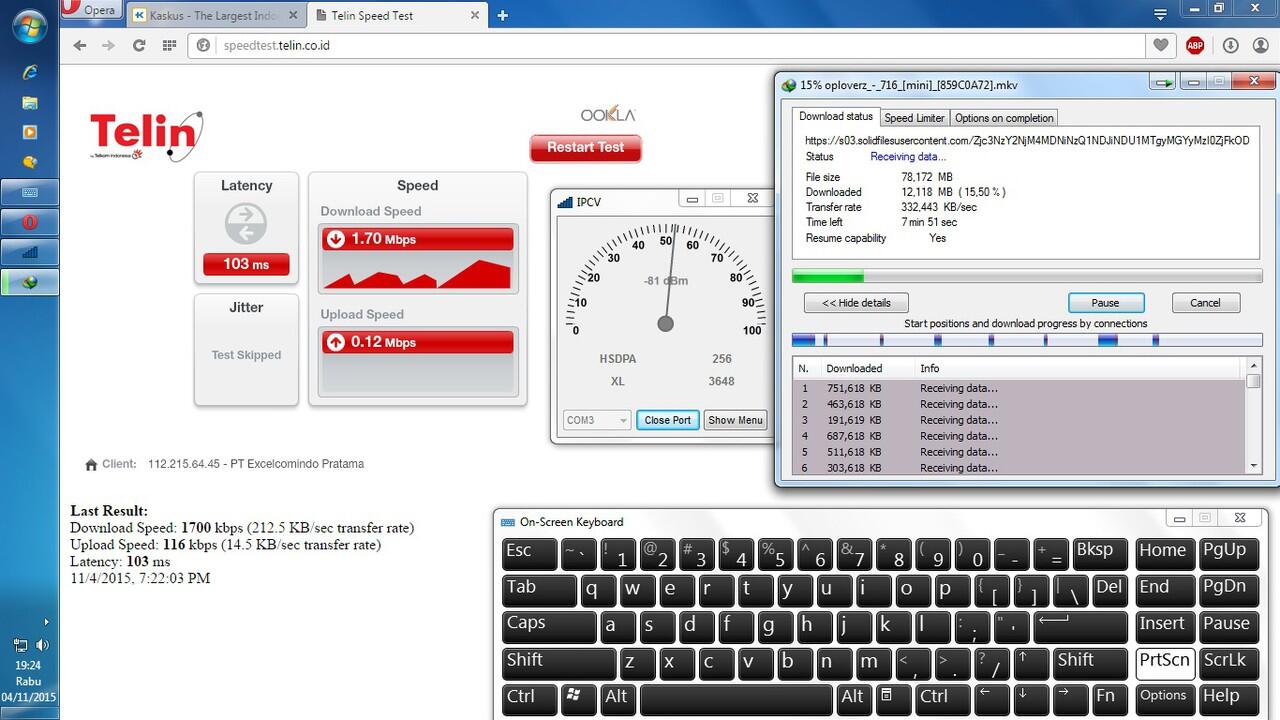This screenshot has height=720, width=1280.
Task: Switch to Opera taskbar item
Action: point(30,222)
